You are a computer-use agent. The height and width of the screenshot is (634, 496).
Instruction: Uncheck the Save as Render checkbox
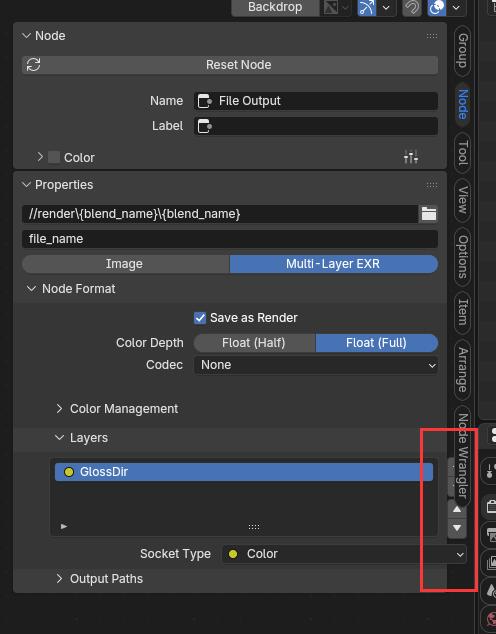(200, 318)
